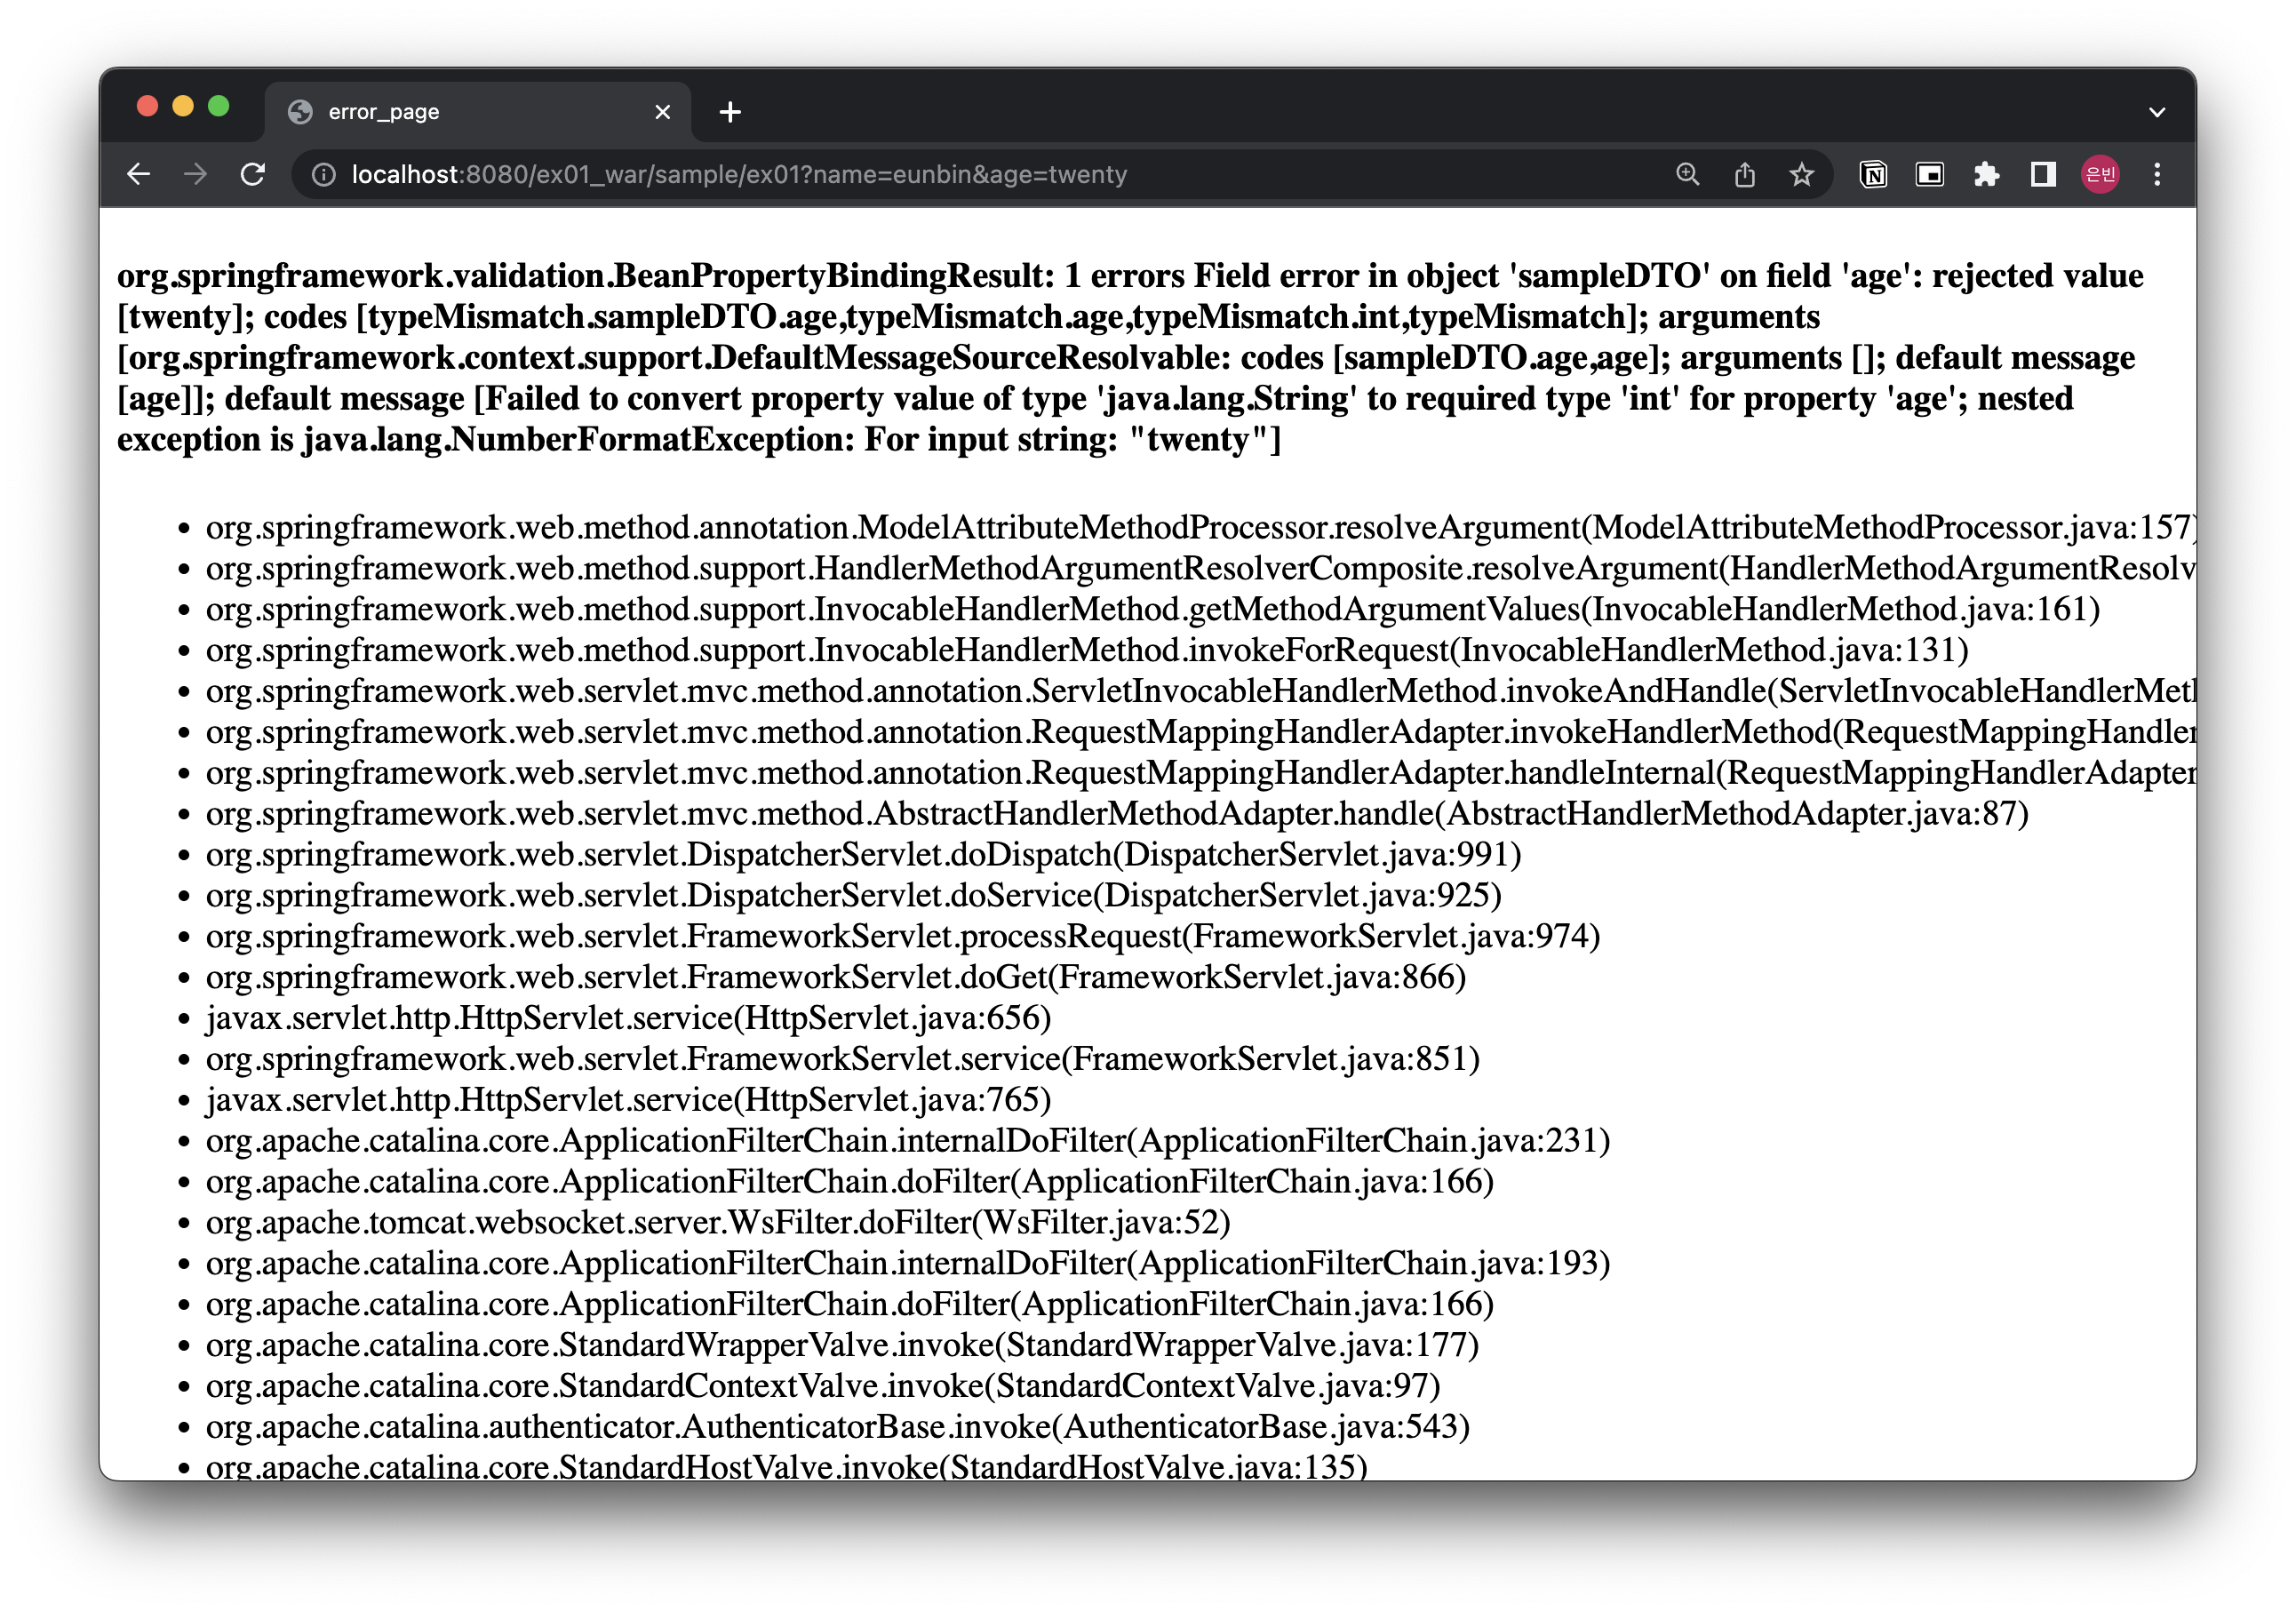Screen dimensions: 2296x1612
Task: Toggle the browser side panel
Action: pos(2043,175)
